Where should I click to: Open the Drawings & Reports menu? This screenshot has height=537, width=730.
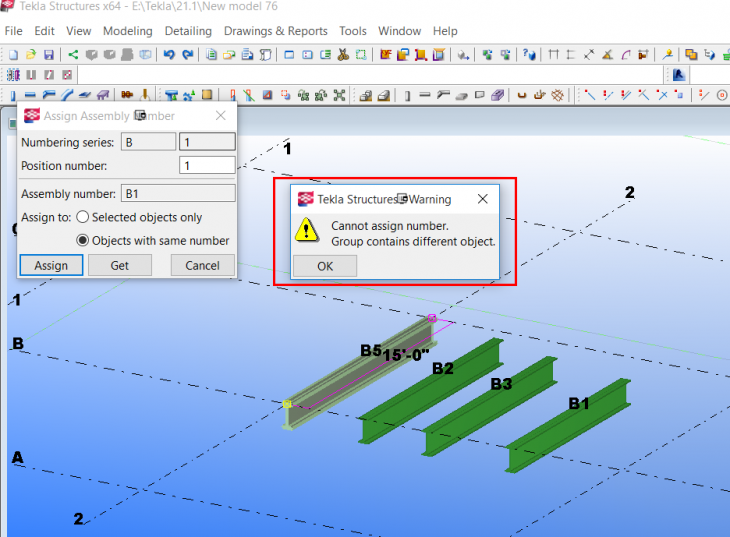pos(275,31)
